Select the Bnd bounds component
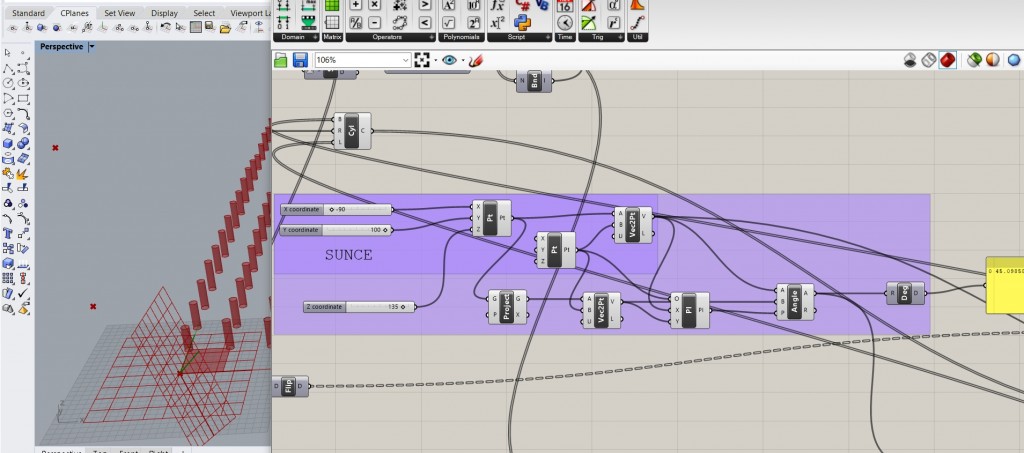 534,81
